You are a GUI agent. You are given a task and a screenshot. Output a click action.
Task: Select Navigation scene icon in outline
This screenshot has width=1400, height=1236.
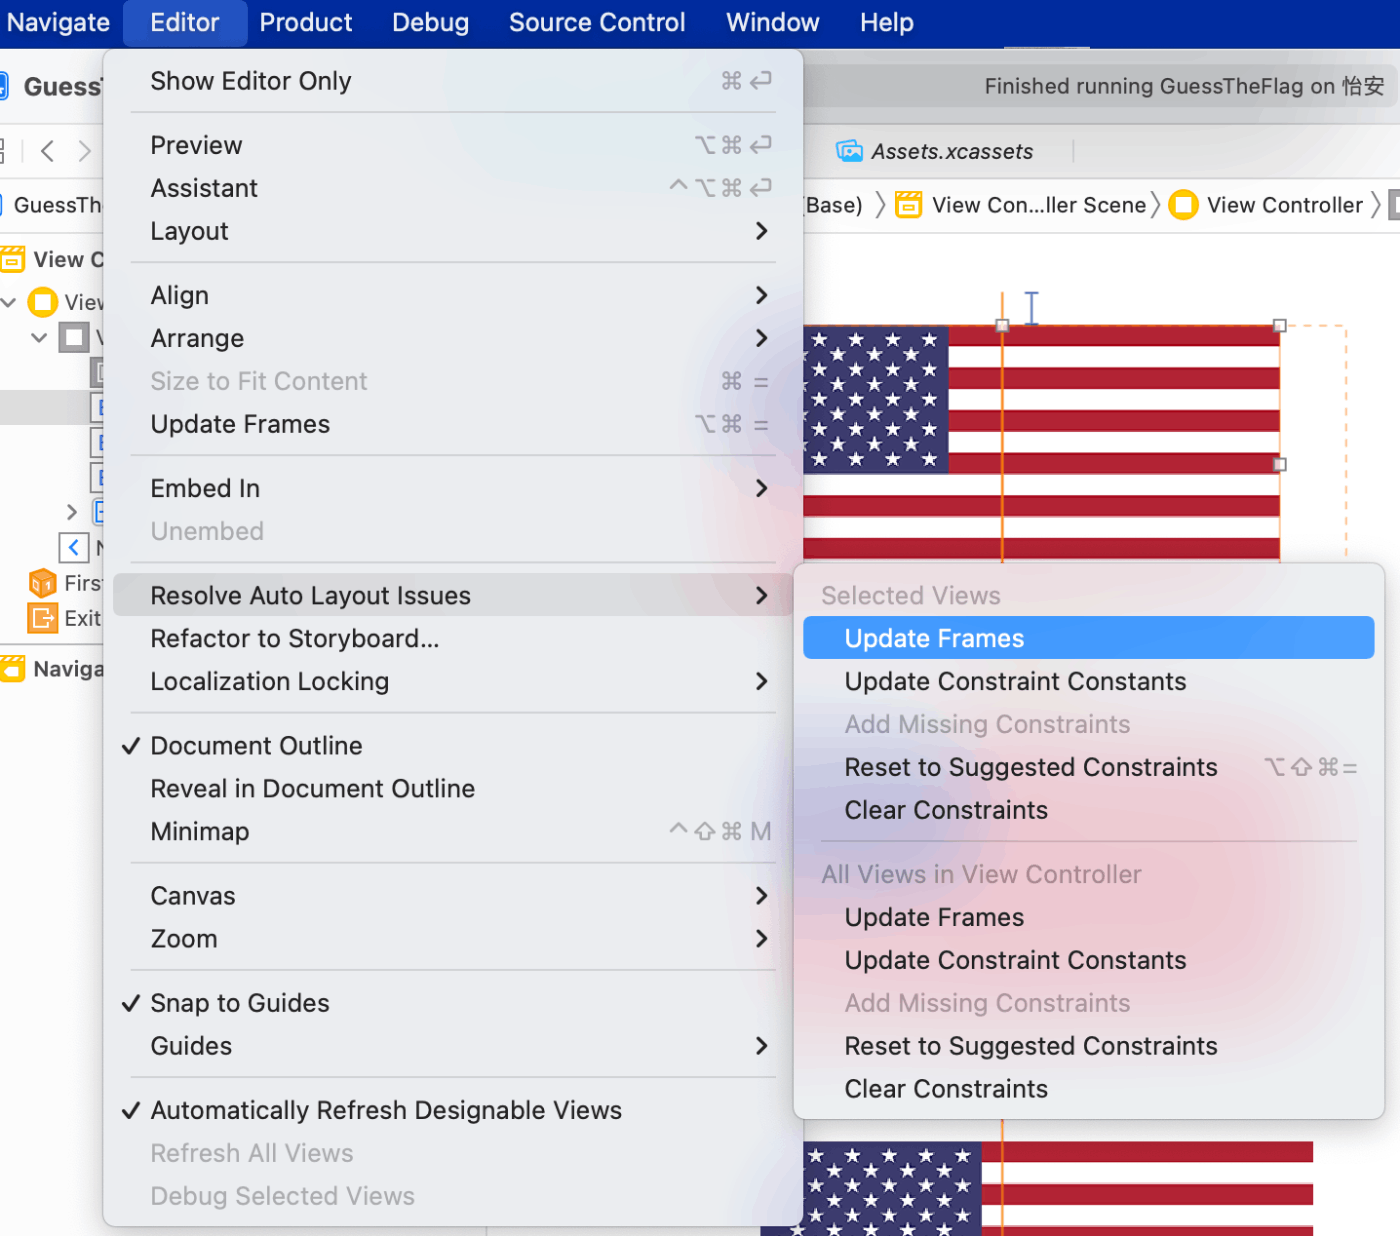tap(12, 669)
